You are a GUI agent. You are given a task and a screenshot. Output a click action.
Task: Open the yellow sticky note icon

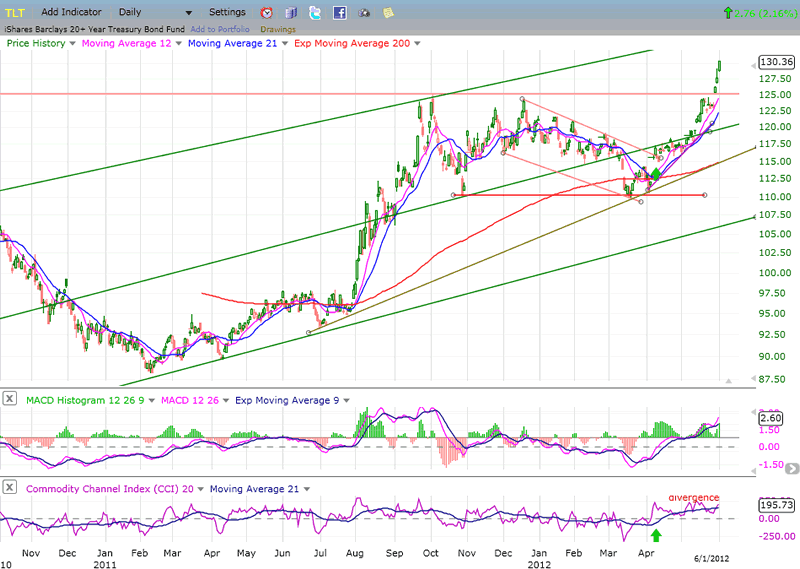(386, 13)
